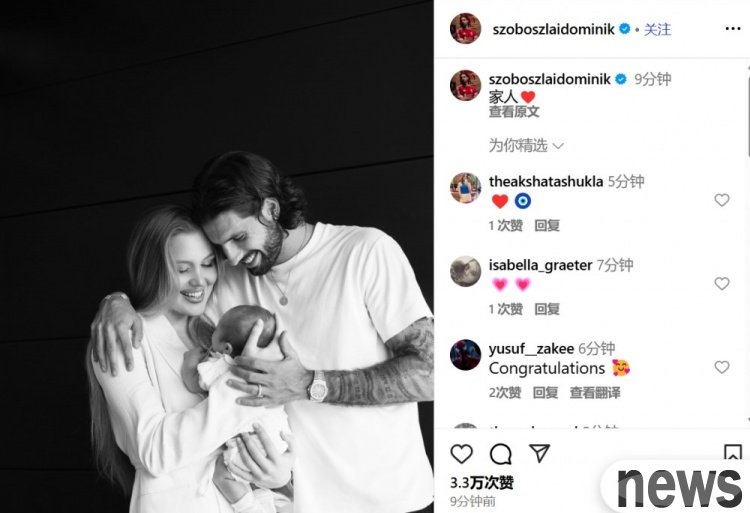Open szoboszlaidominik header profile picture
Image resolution: width=750 pixels, height=513 pixels.
(x=465, y=29)
